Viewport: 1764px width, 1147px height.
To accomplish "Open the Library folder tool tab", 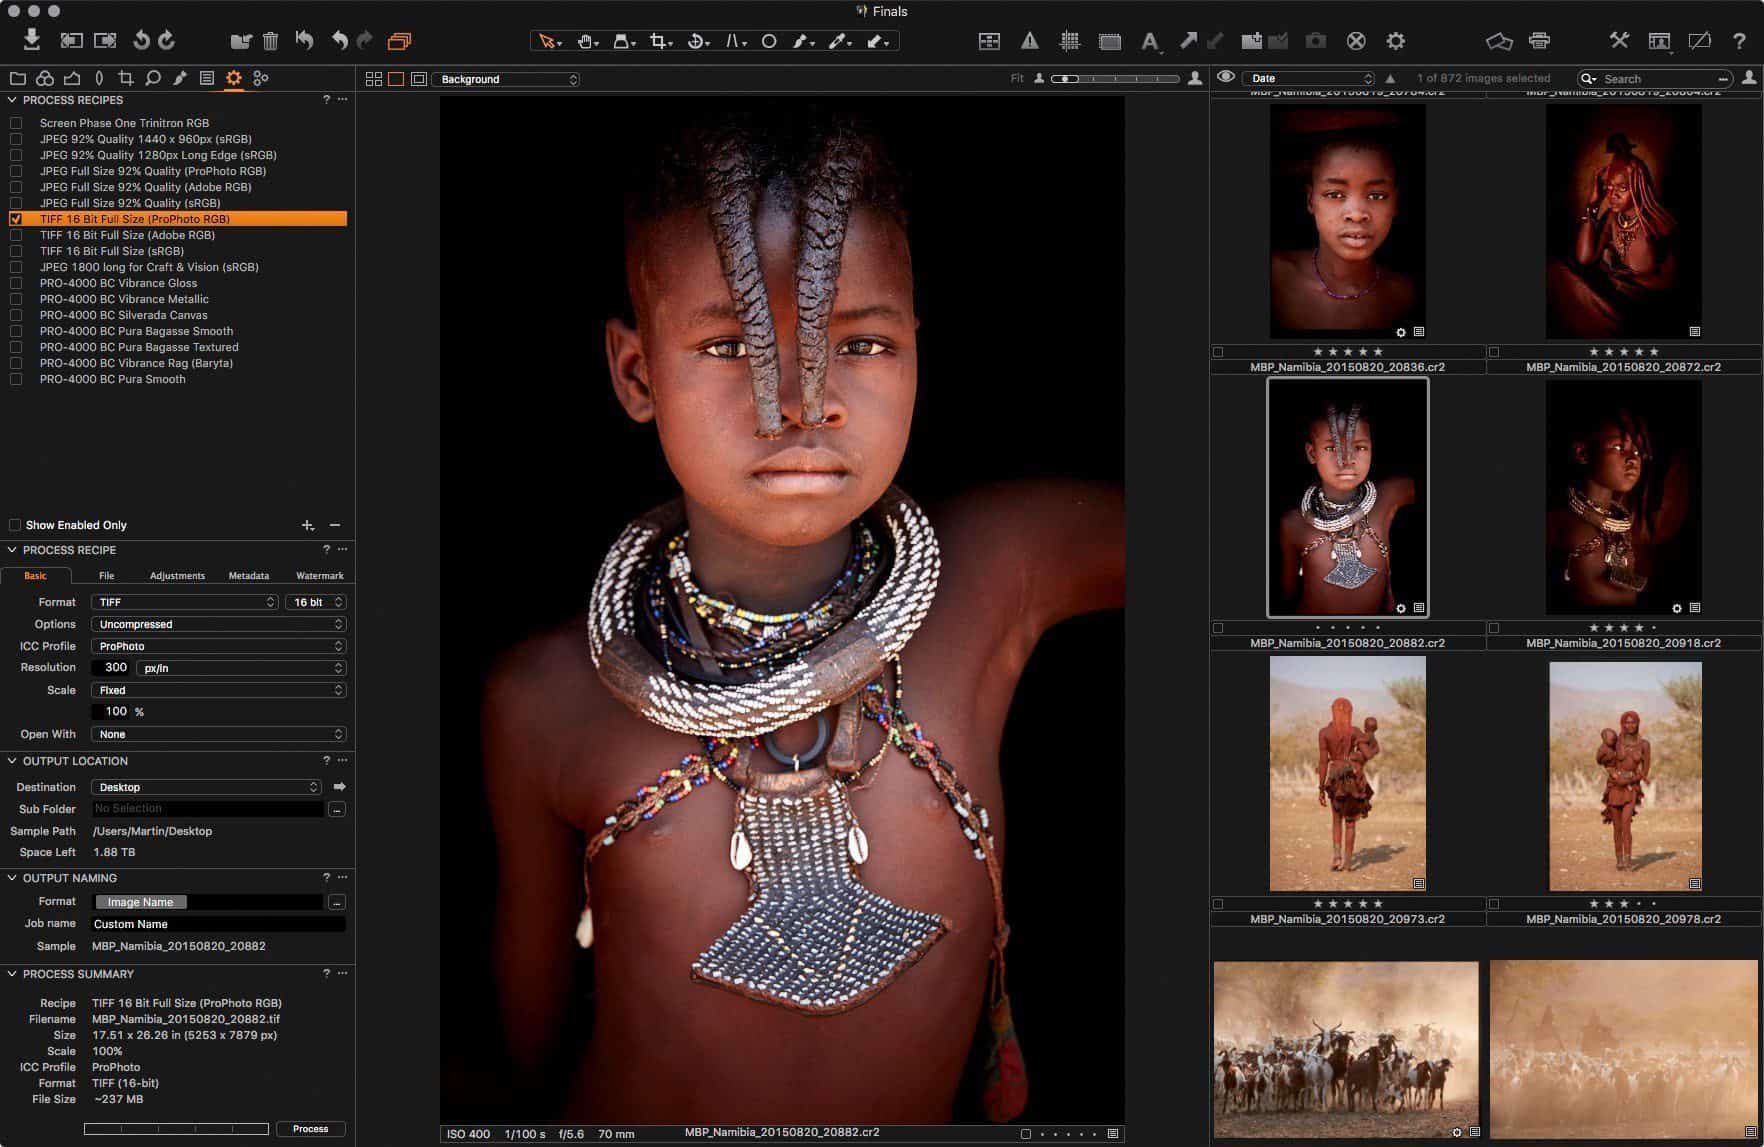I will [x=18, y=78].
